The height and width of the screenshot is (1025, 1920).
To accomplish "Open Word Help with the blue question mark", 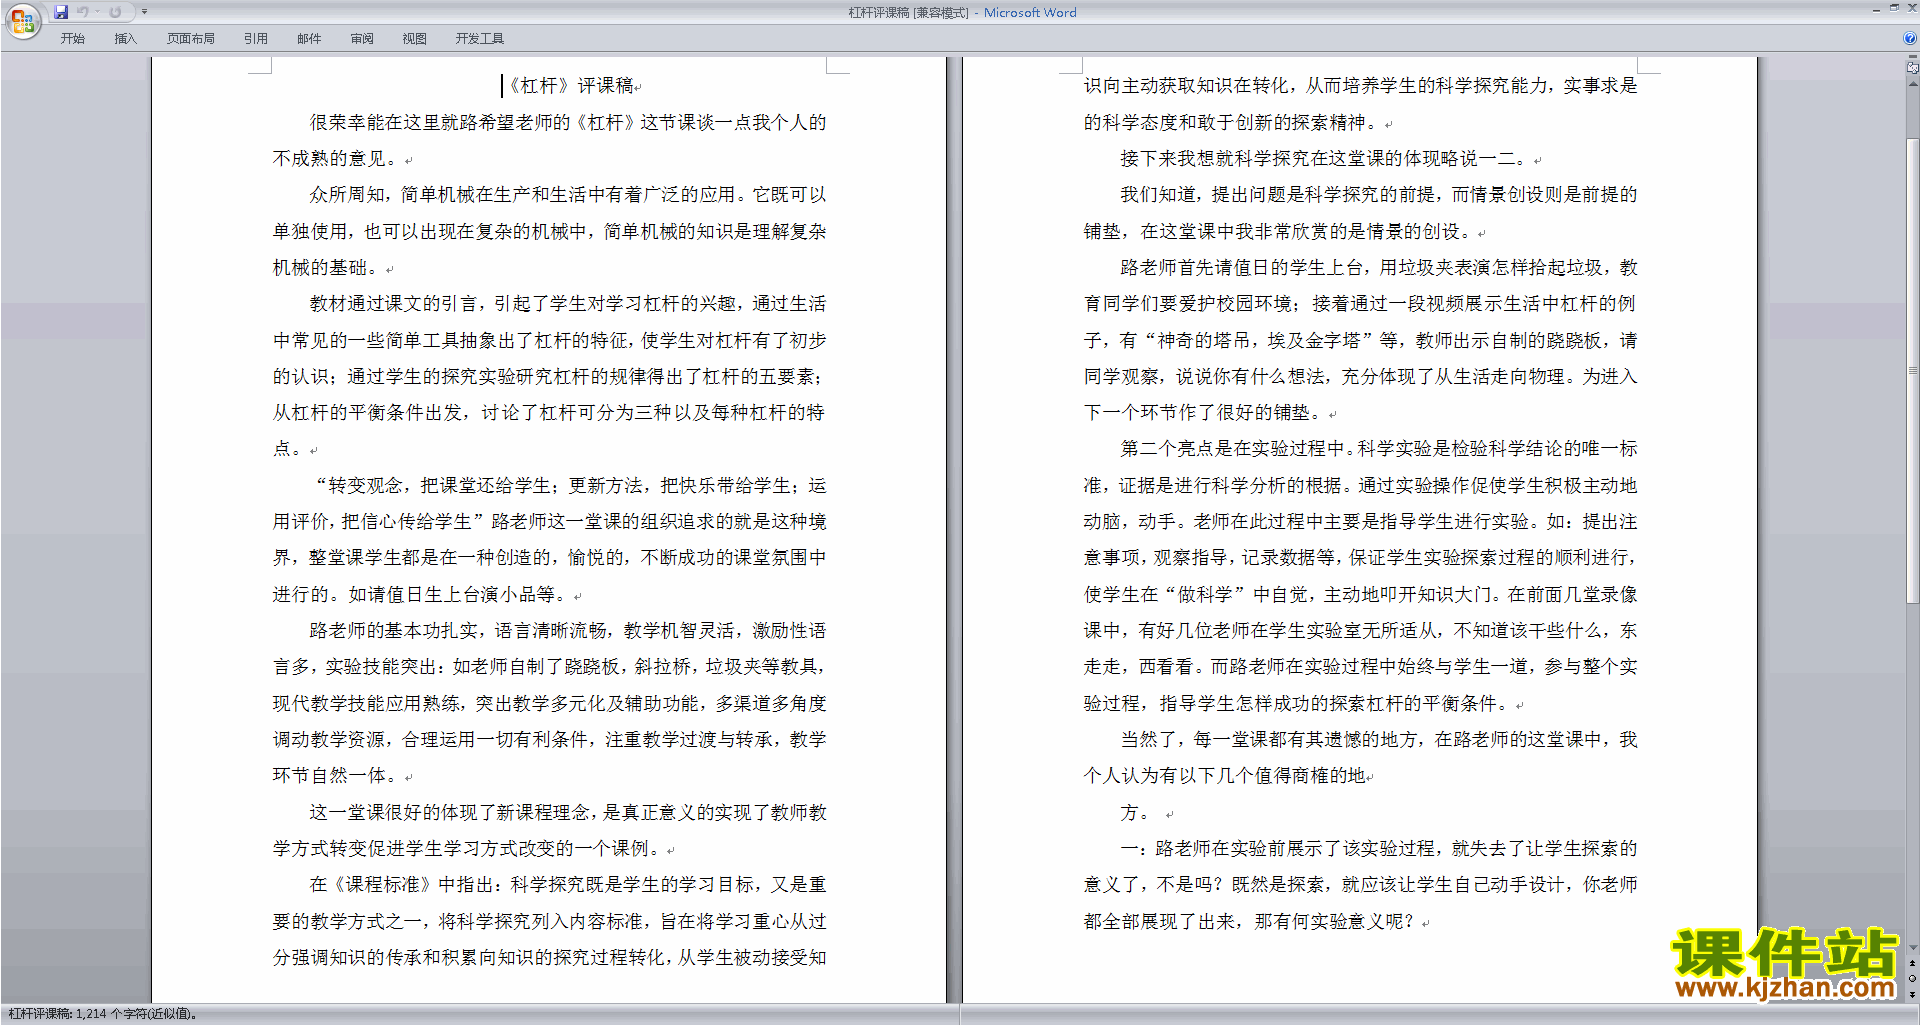I will pyautogui.click(x=1910, y=38).
